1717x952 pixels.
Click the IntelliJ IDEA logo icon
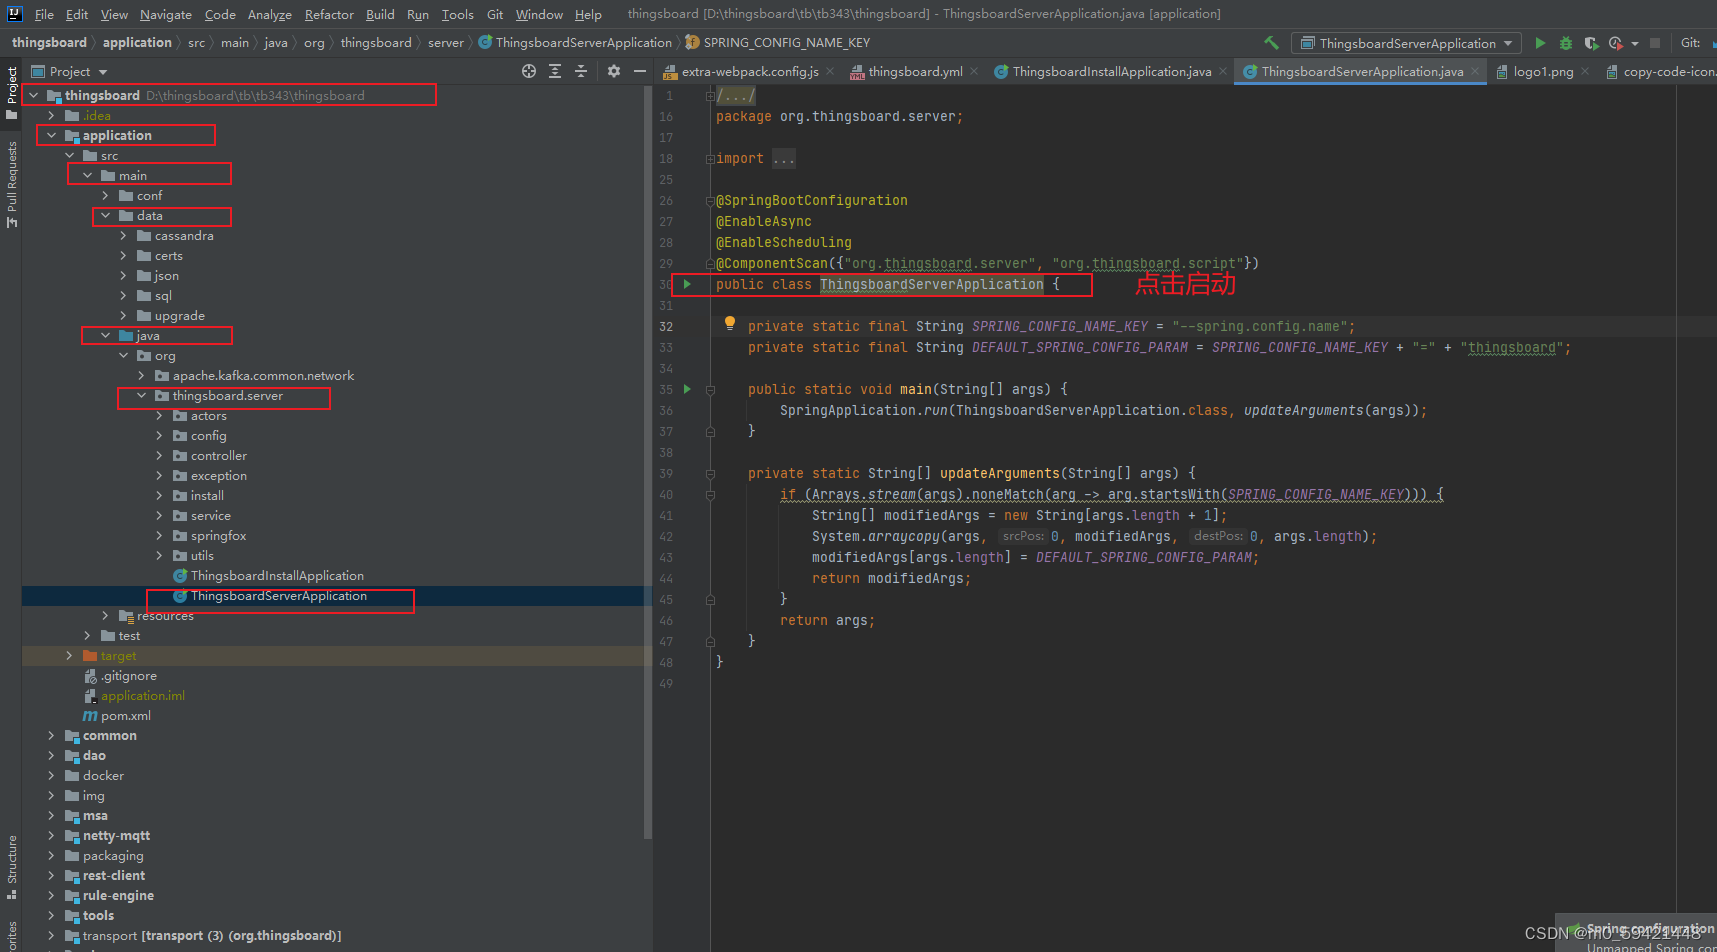14,14
